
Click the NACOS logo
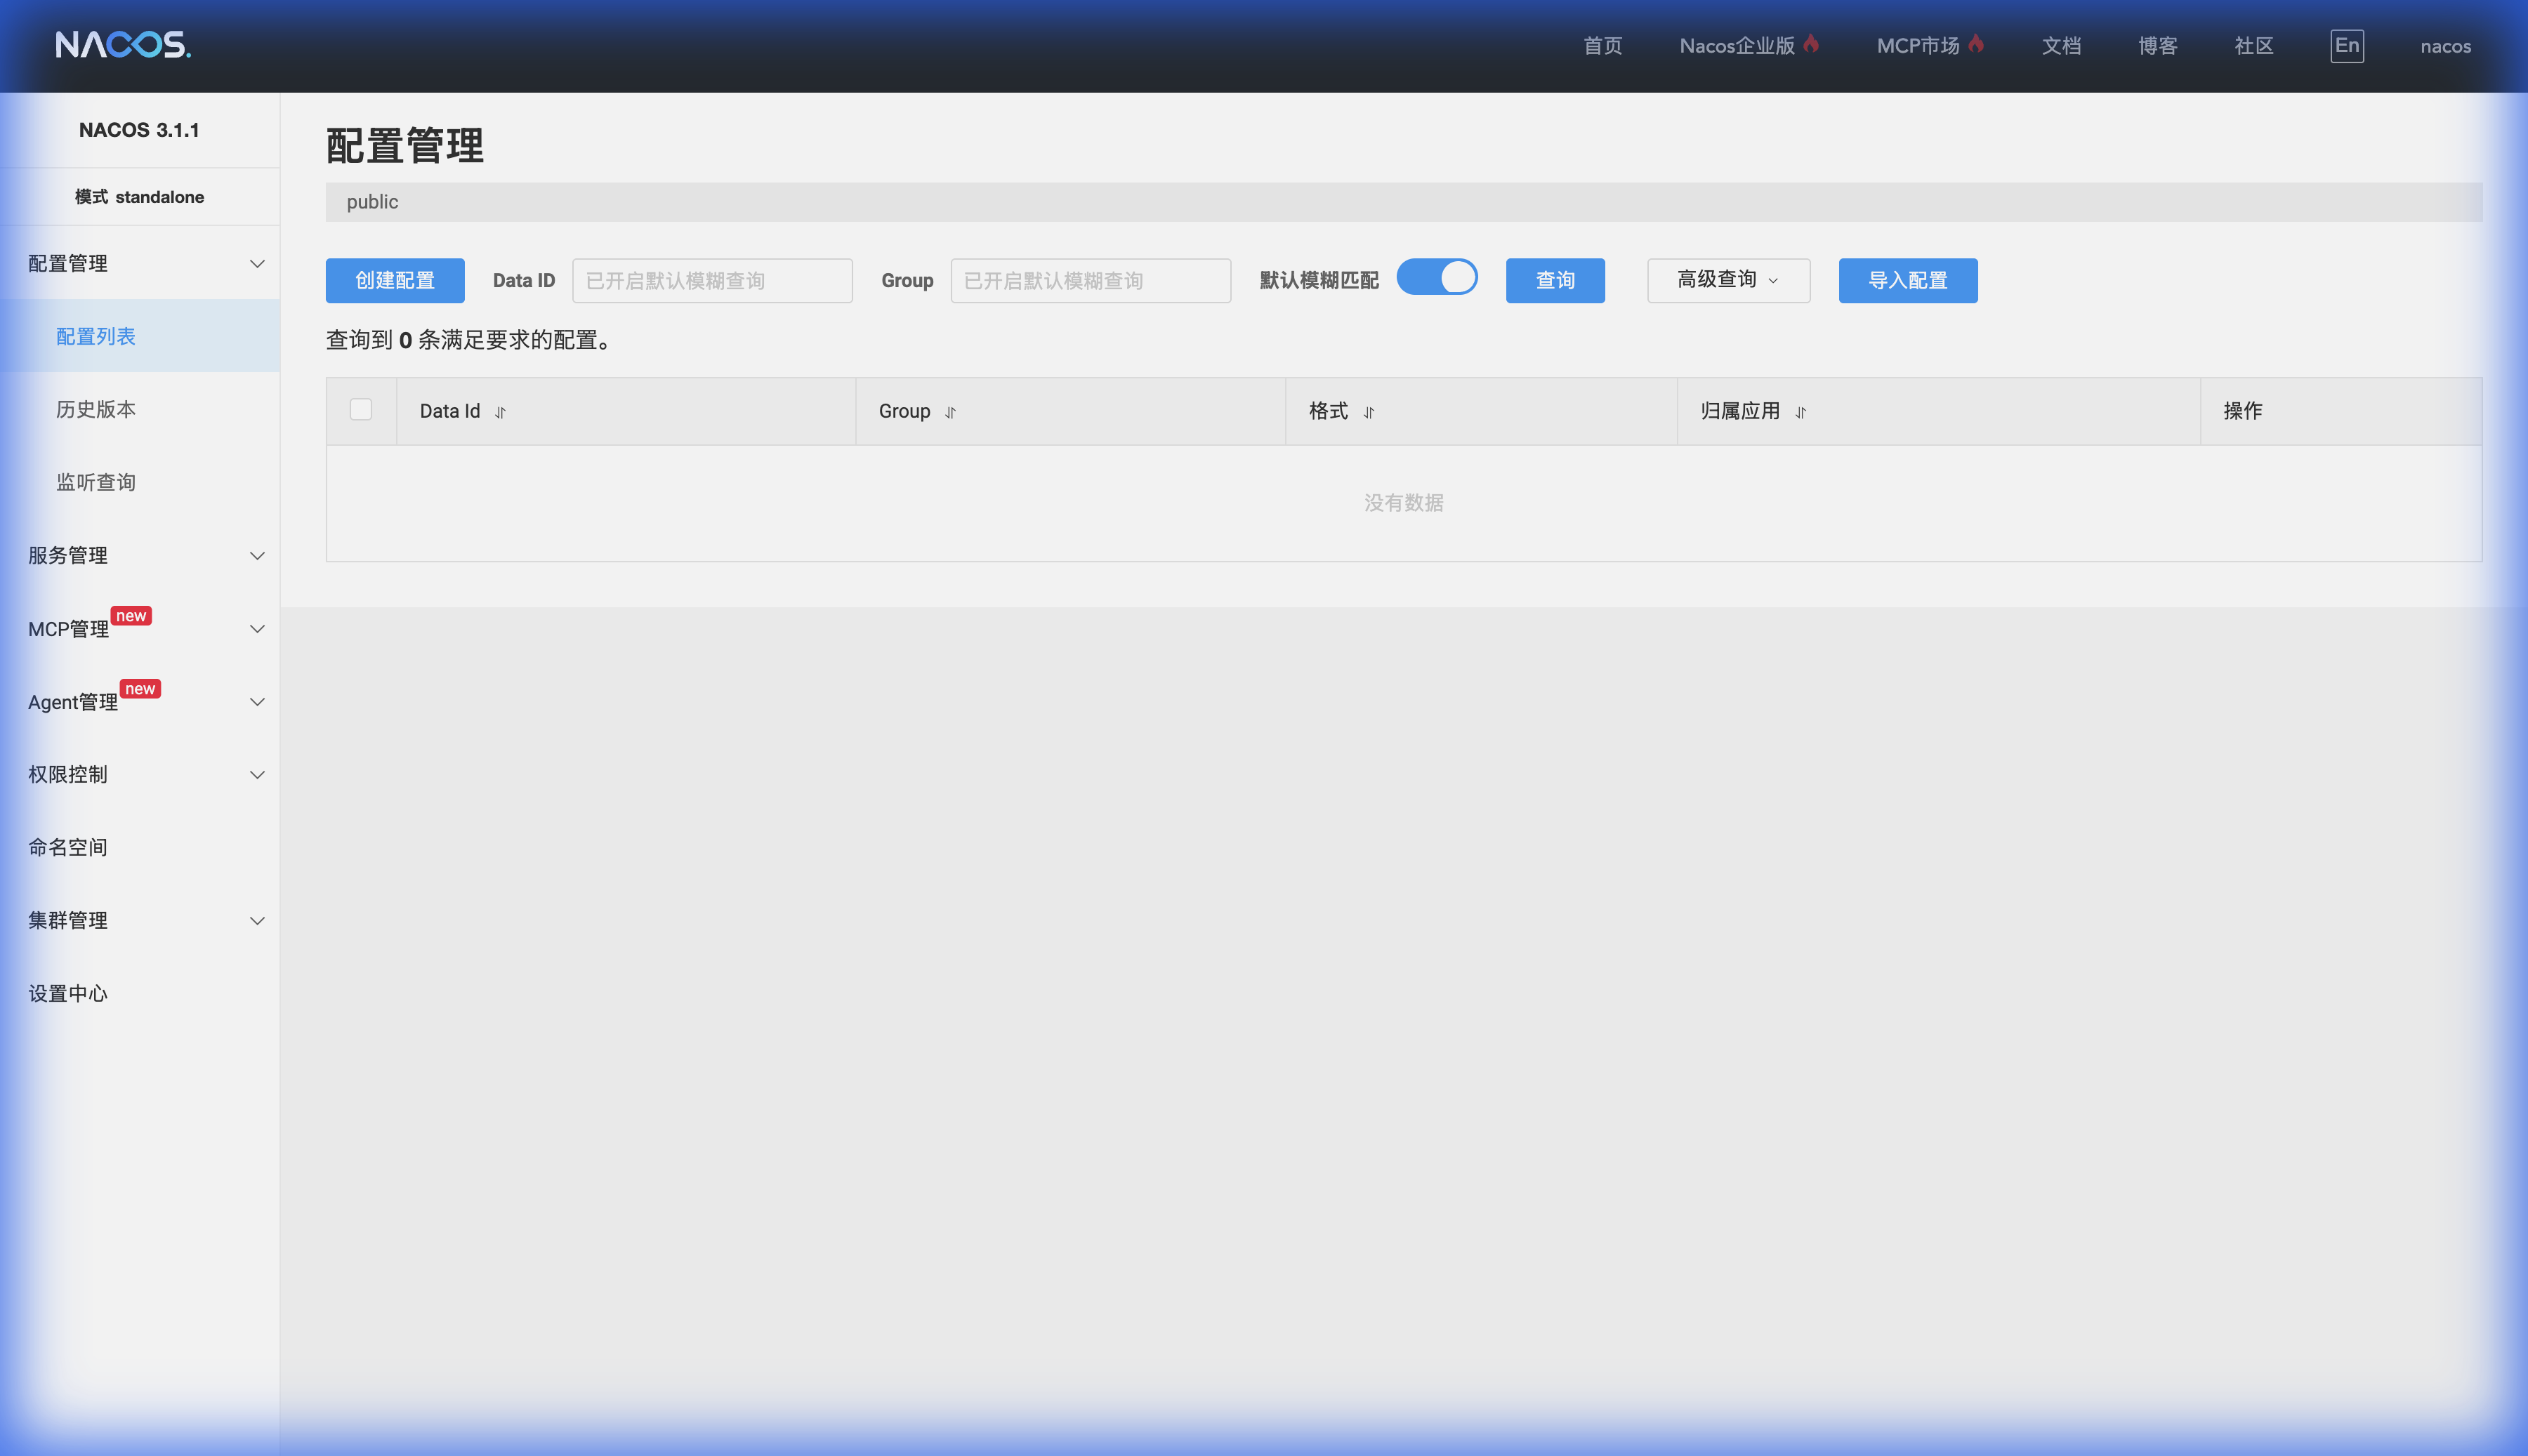(x=123, y=45)
